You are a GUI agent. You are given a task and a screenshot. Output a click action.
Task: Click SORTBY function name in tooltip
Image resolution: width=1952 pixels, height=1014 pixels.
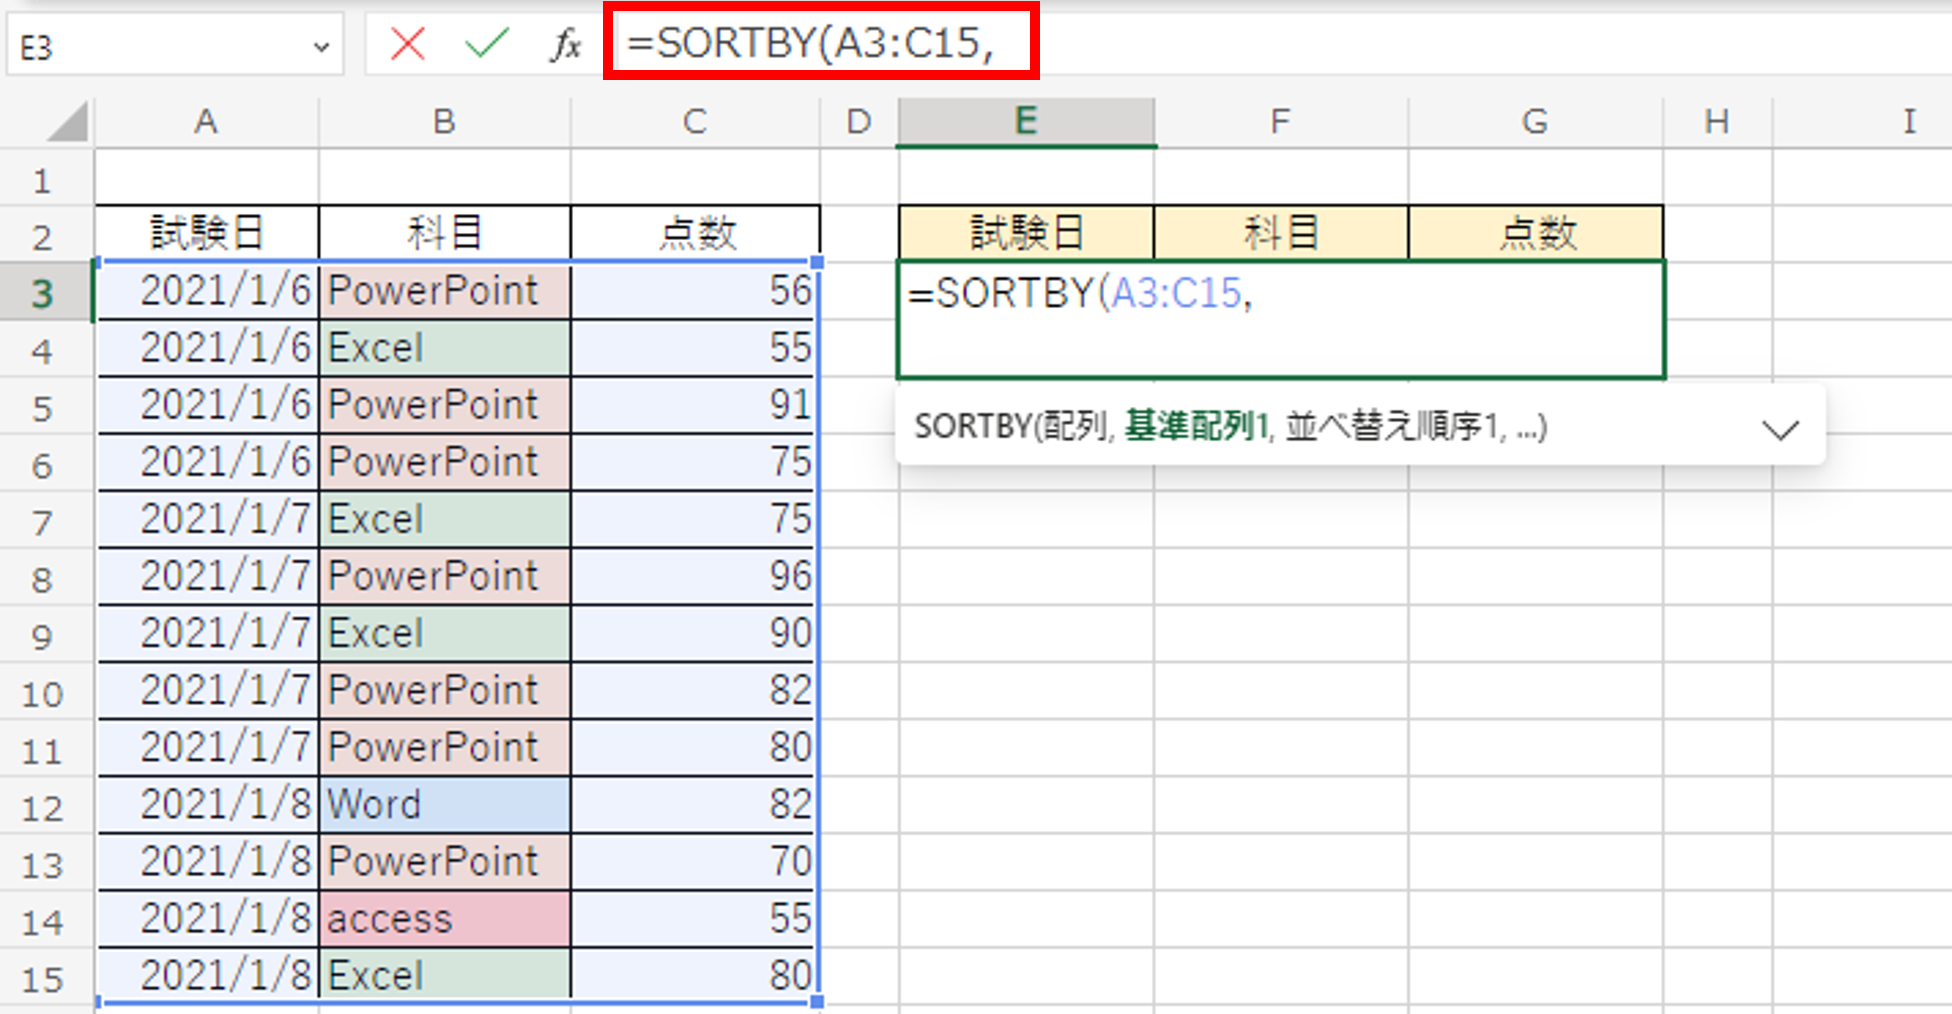[972, 427]
